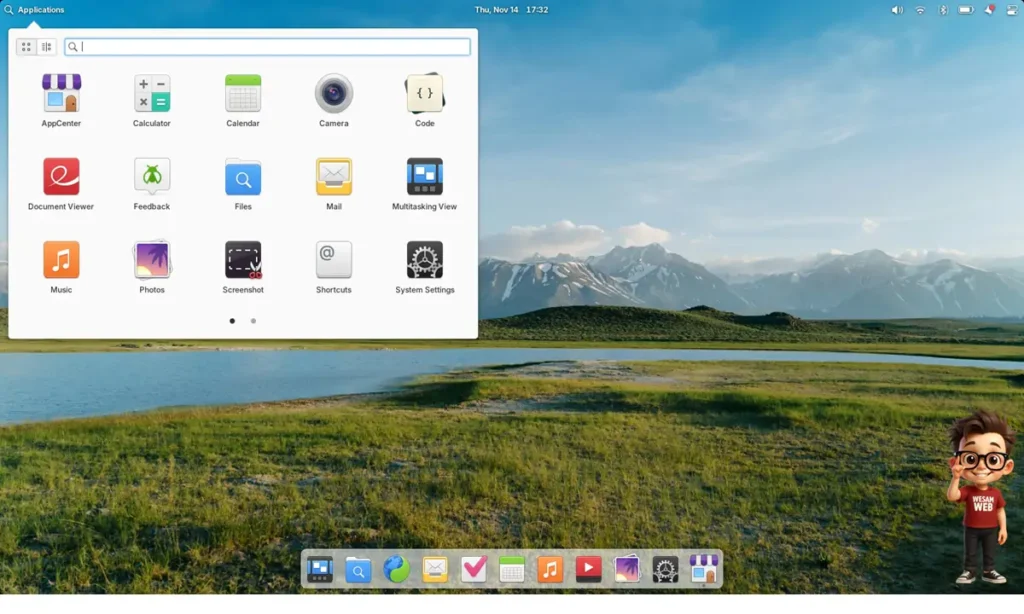The width and height of the screenshot is (1024, 614).
Task: Launch the Feedback app
Action: pos(152,177)
